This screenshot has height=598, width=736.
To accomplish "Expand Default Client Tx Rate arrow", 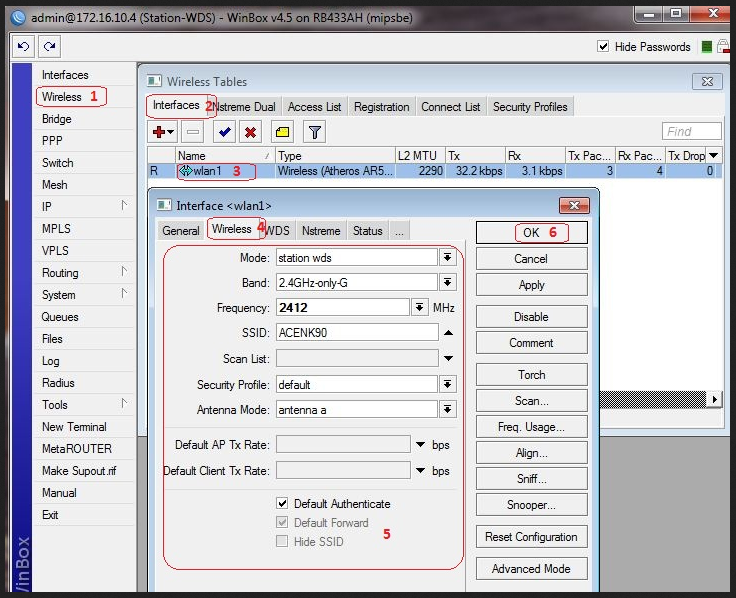I will pyautogui.click(x=421, y=470).
